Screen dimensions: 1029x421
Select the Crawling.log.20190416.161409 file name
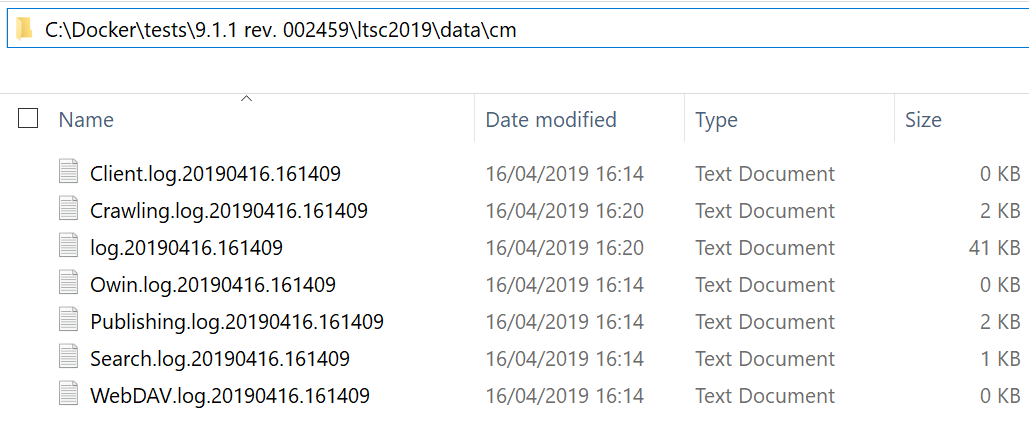pos(228,211)
